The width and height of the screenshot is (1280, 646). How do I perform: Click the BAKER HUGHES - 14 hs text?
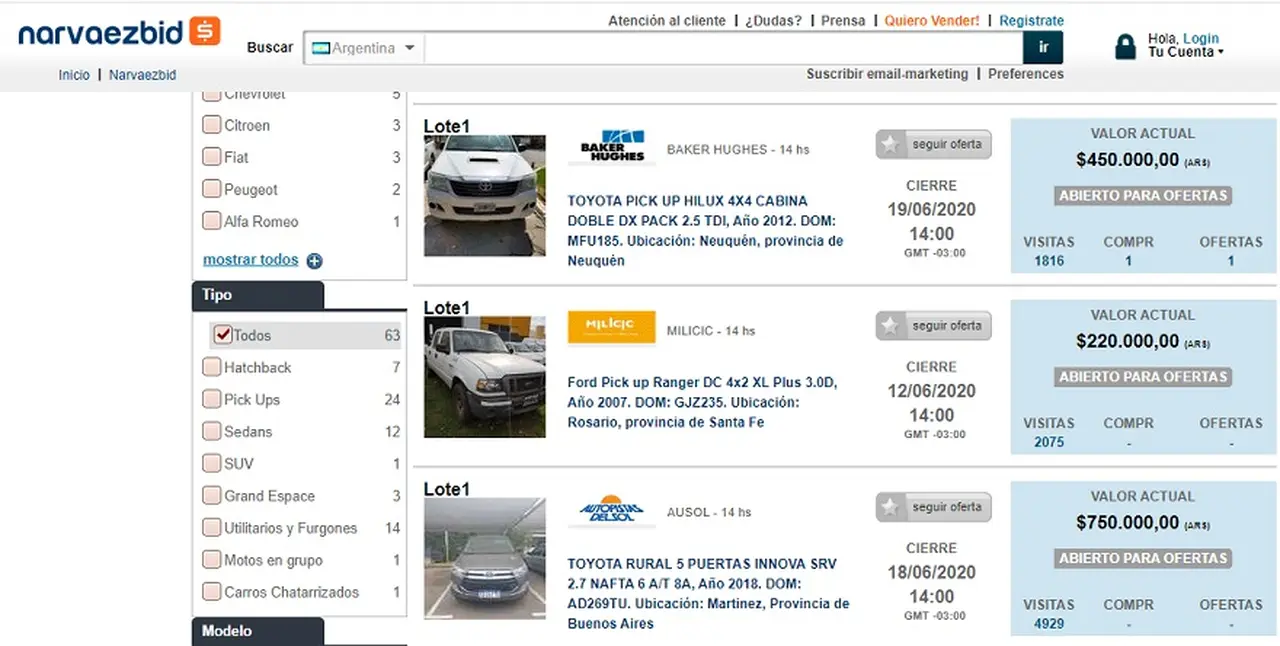[738, 150]
